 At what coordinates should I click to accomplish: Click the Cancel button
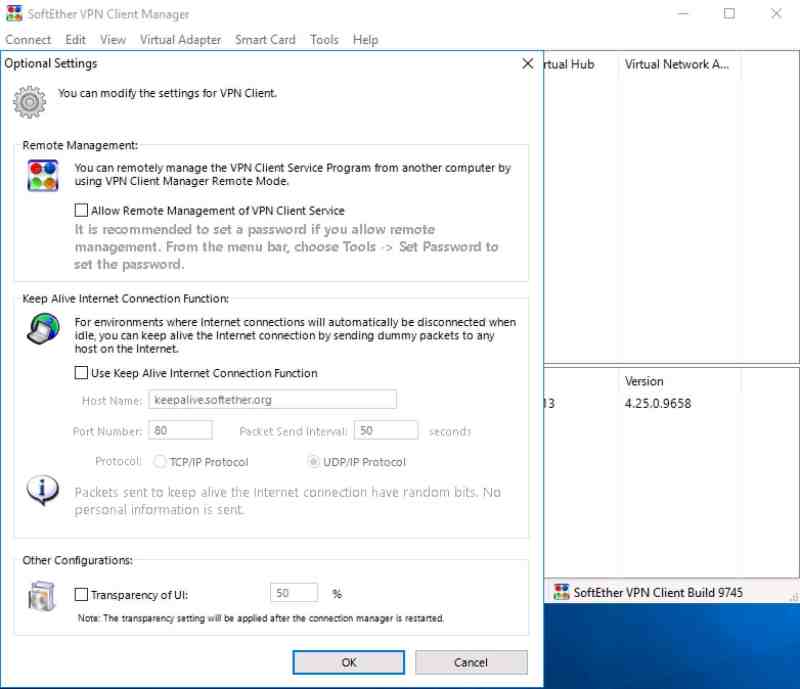click(x=471, y=662)
